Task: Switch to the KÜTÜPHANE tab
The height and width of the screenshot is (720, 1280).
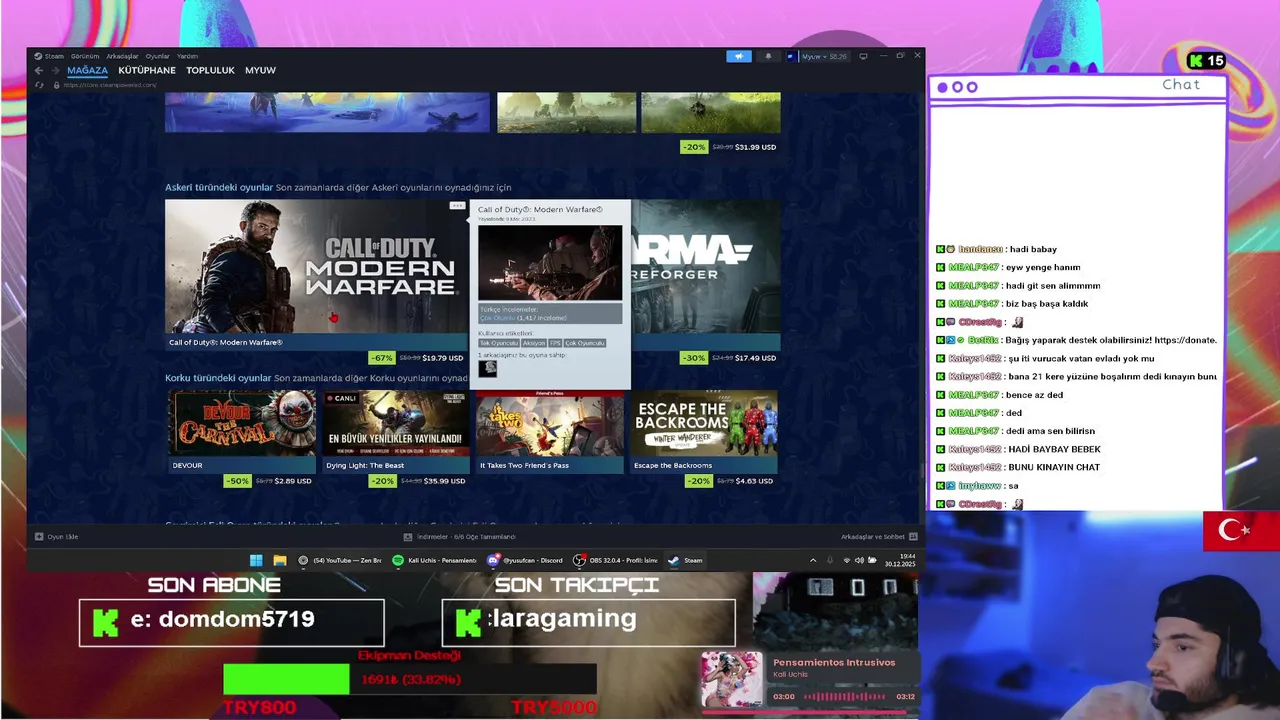Action: tap(147, 70)
